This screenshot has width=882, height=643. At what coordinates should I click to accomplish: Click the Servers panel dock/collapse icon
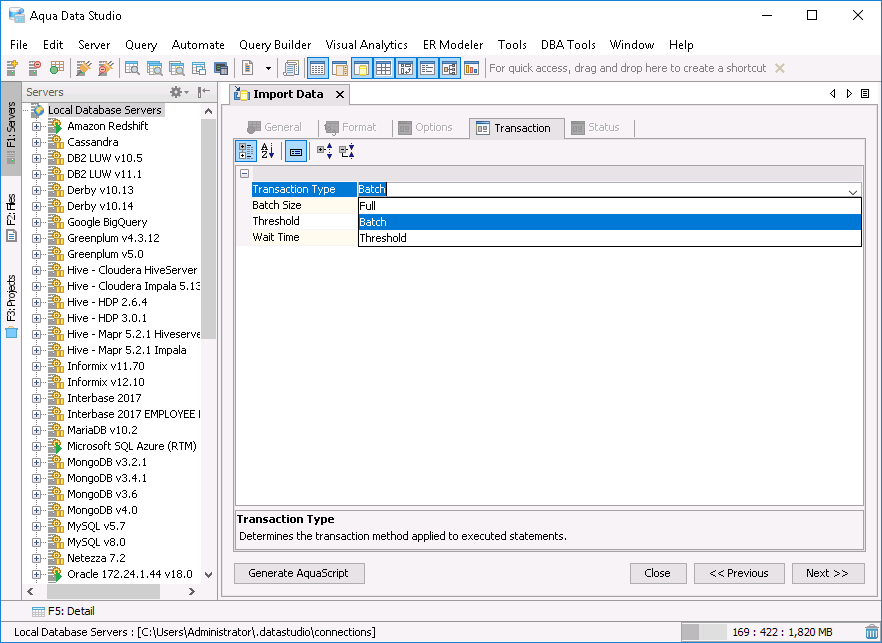click(x=204, y=92)
